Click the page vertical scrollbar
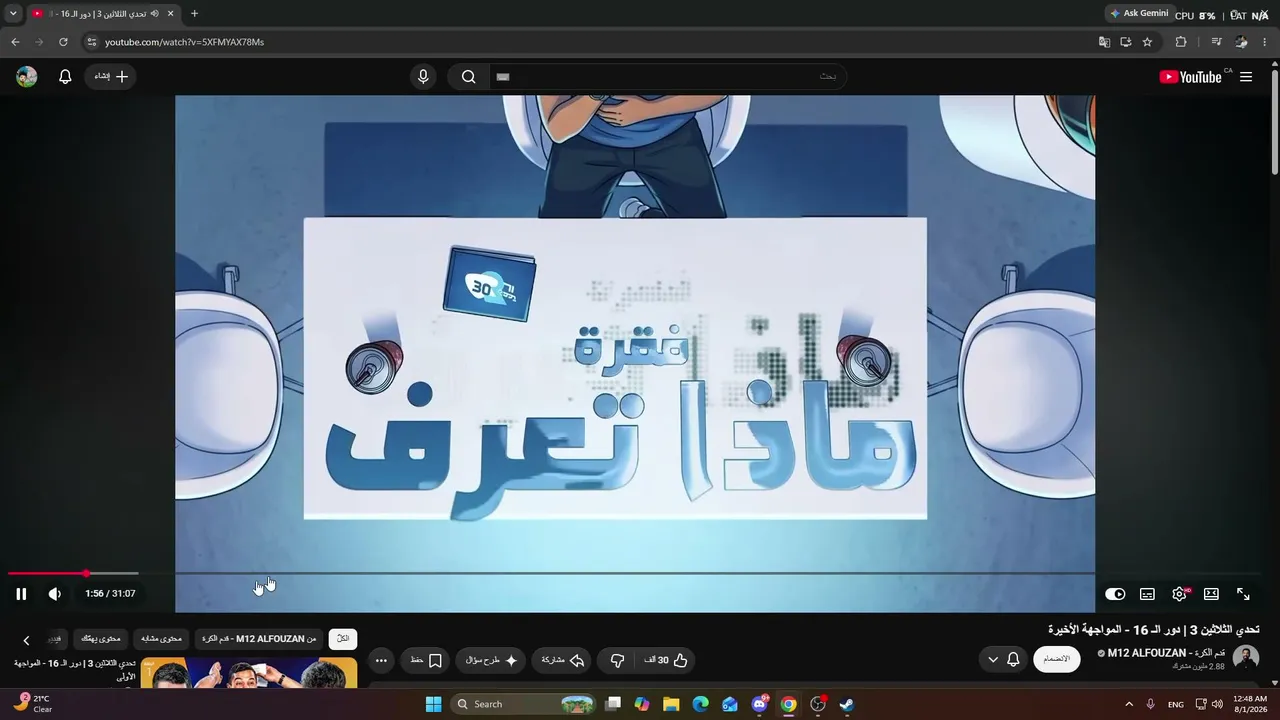The image size is (1280, 720). (x=1274, y=120)
